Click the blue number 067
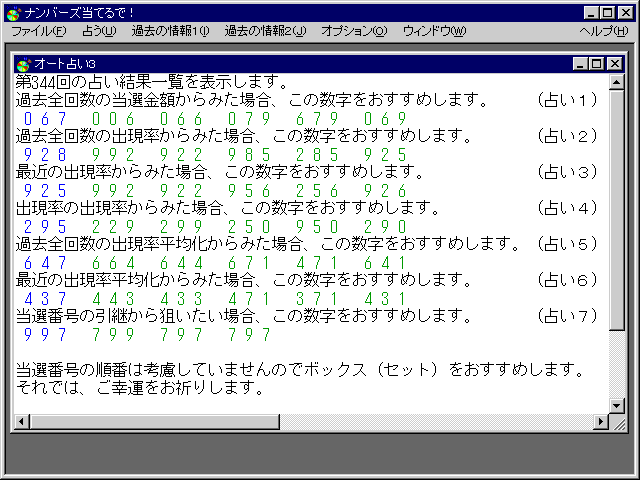 [x=45, y=119]
